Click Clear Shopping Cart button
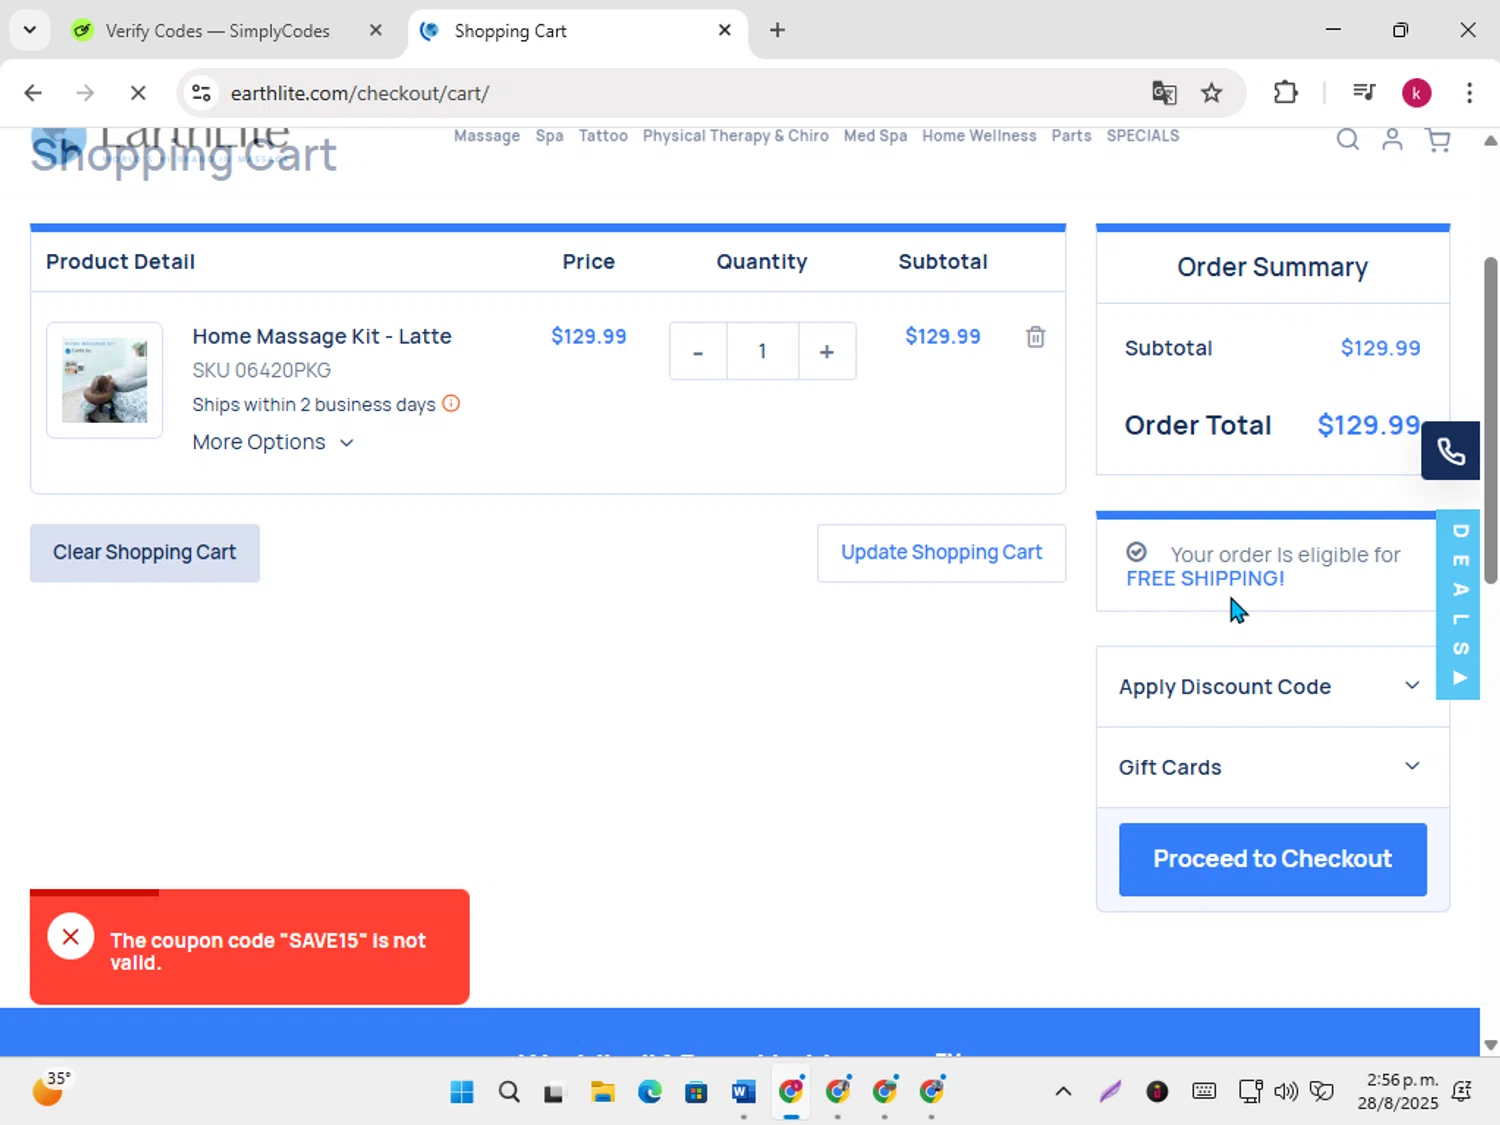 click(x=145, y=553)
